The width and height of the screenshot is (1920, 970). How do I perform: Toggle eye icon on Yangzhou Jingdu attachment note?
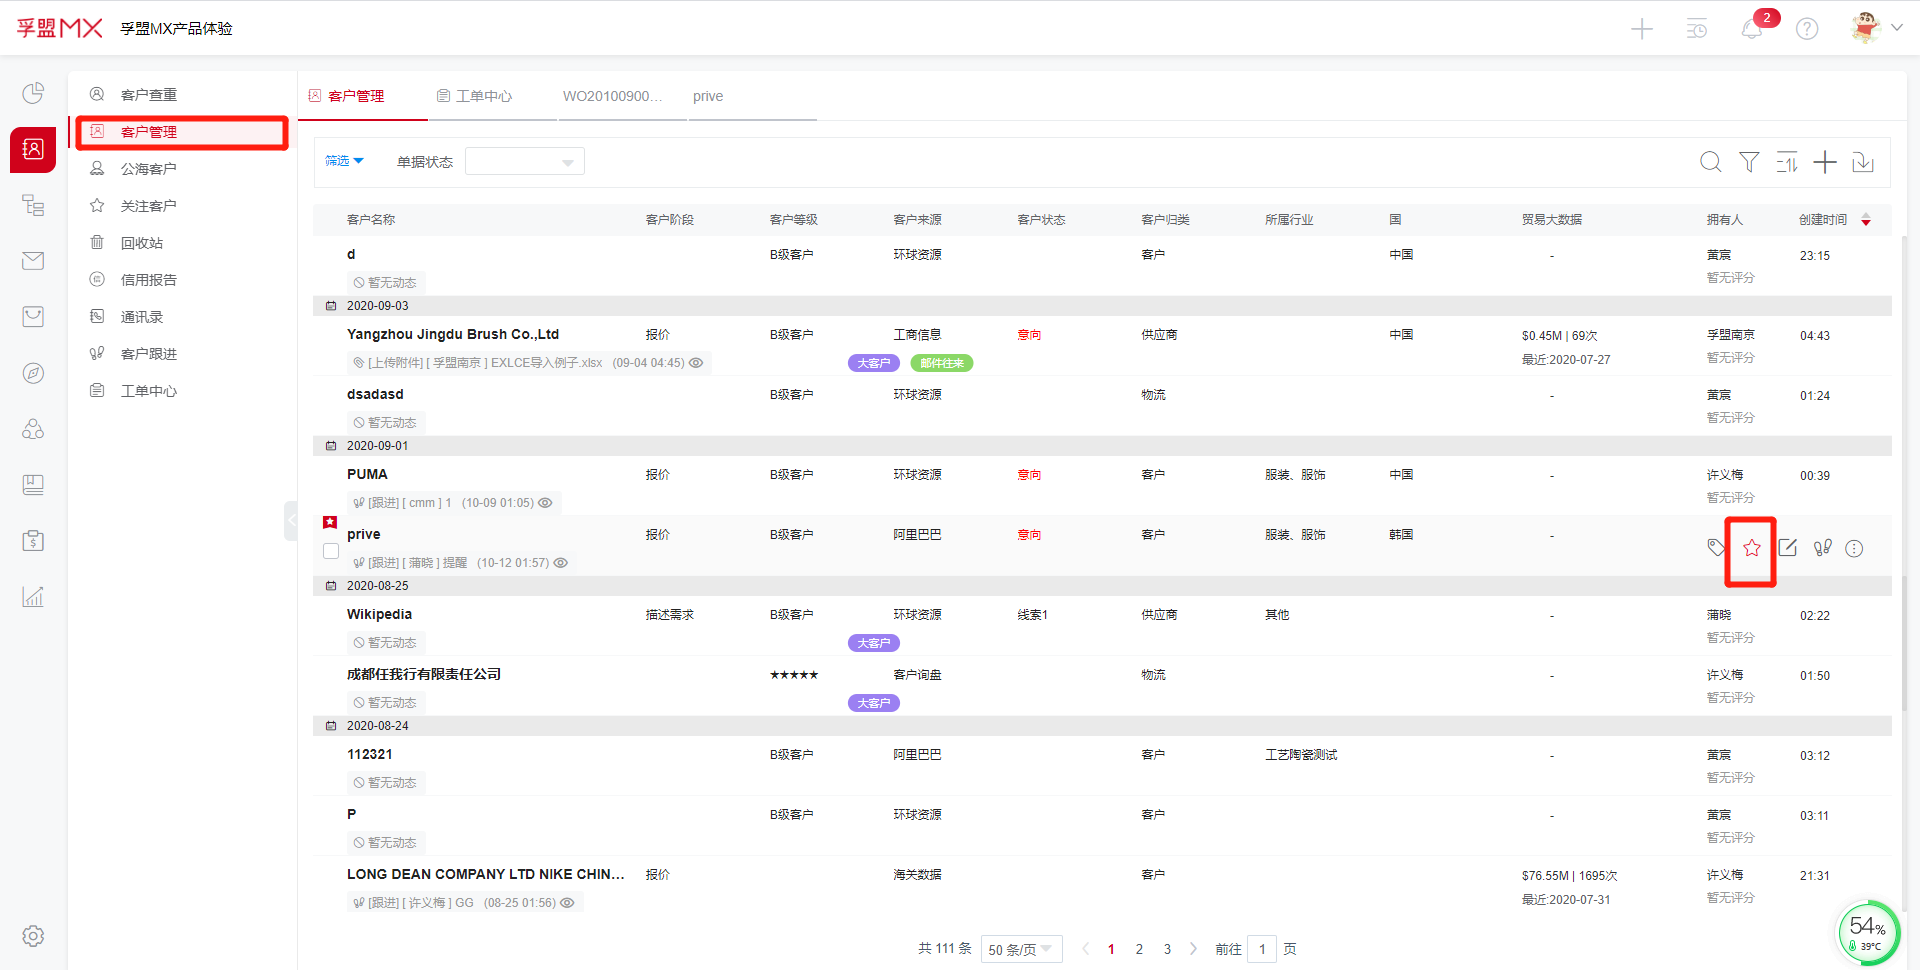696,363
